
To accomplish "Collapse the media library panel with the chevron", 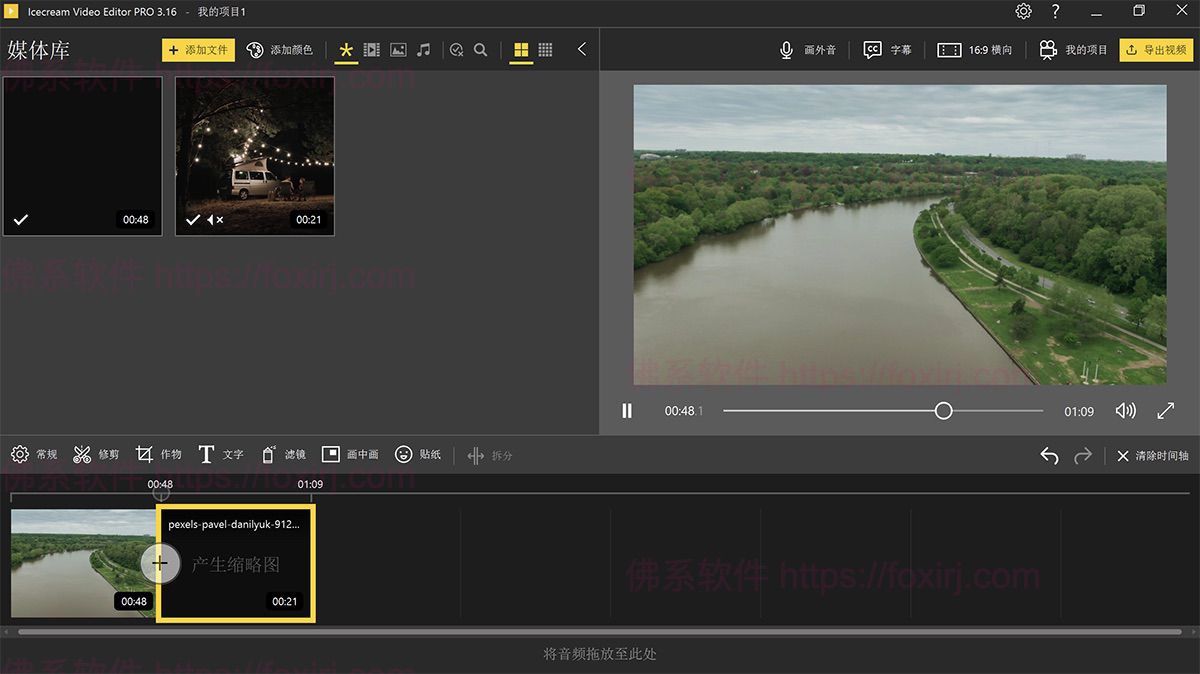I will pos(583,48).
